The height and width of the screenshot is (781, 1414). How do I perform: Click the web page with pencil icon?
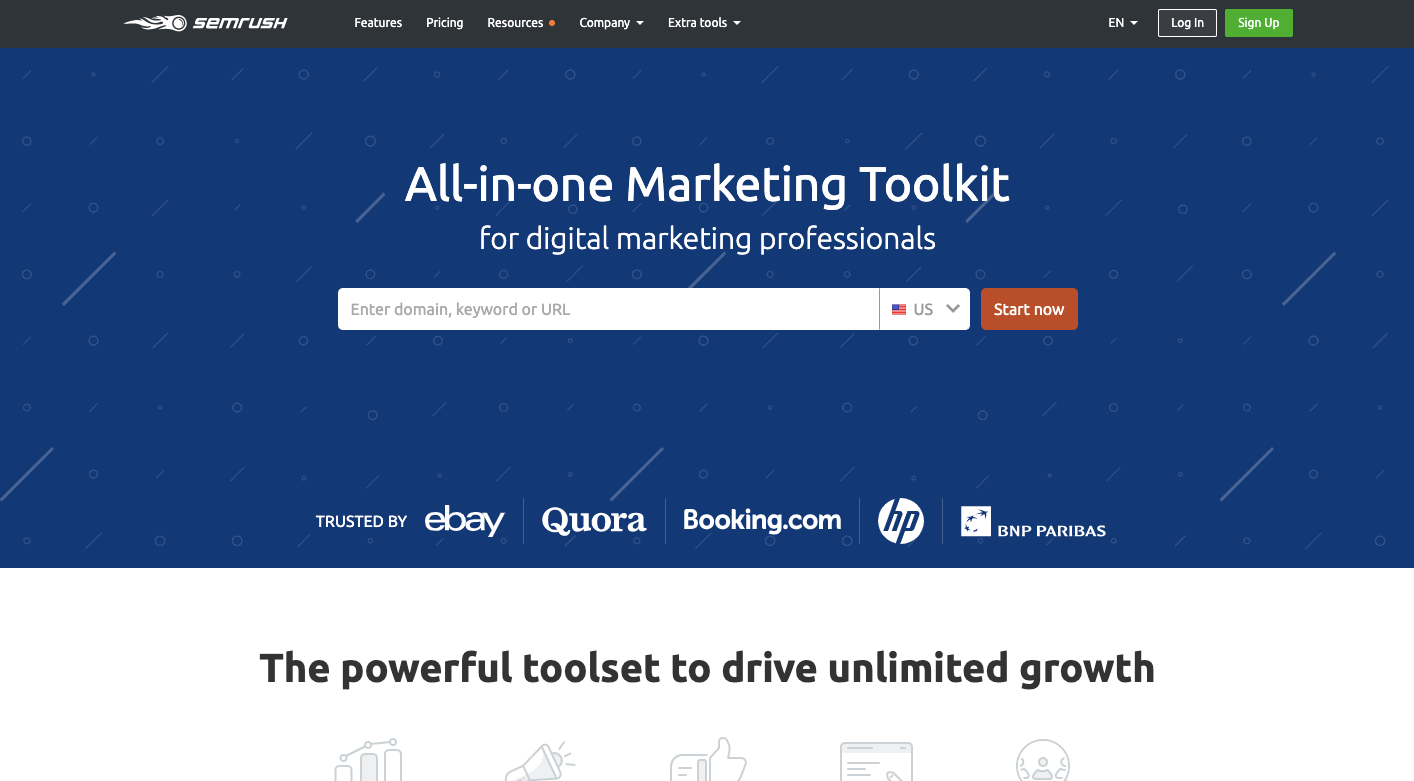pyautogui.click(x=877, y=761)
